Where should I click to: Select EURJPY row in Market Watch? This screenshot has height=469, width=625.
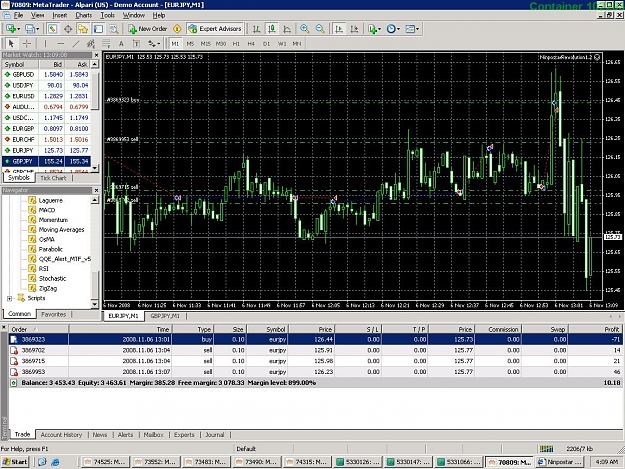46,151
